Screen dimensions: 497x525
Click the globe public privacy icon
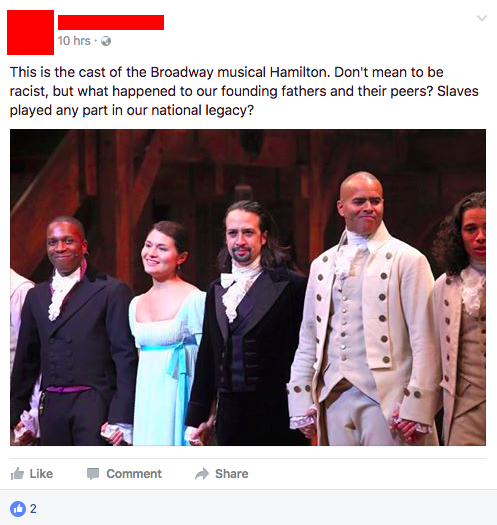pyautogui.click(x=106, y=41)
